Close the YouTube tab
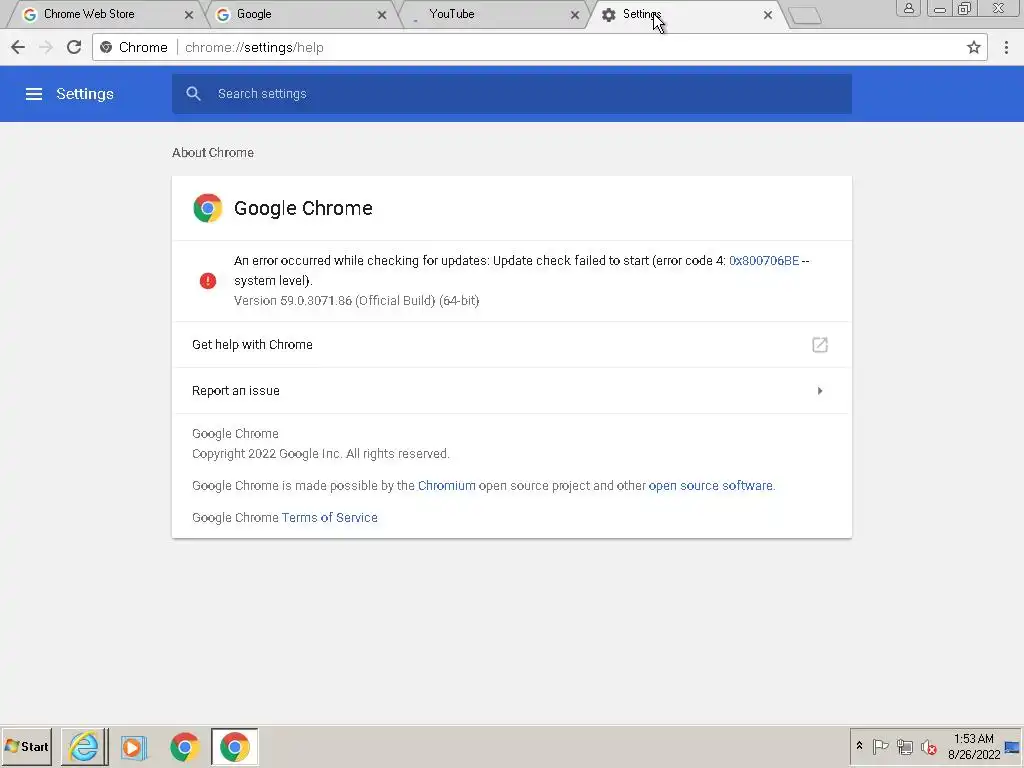Screen dimensions: 1024x768 575,14
